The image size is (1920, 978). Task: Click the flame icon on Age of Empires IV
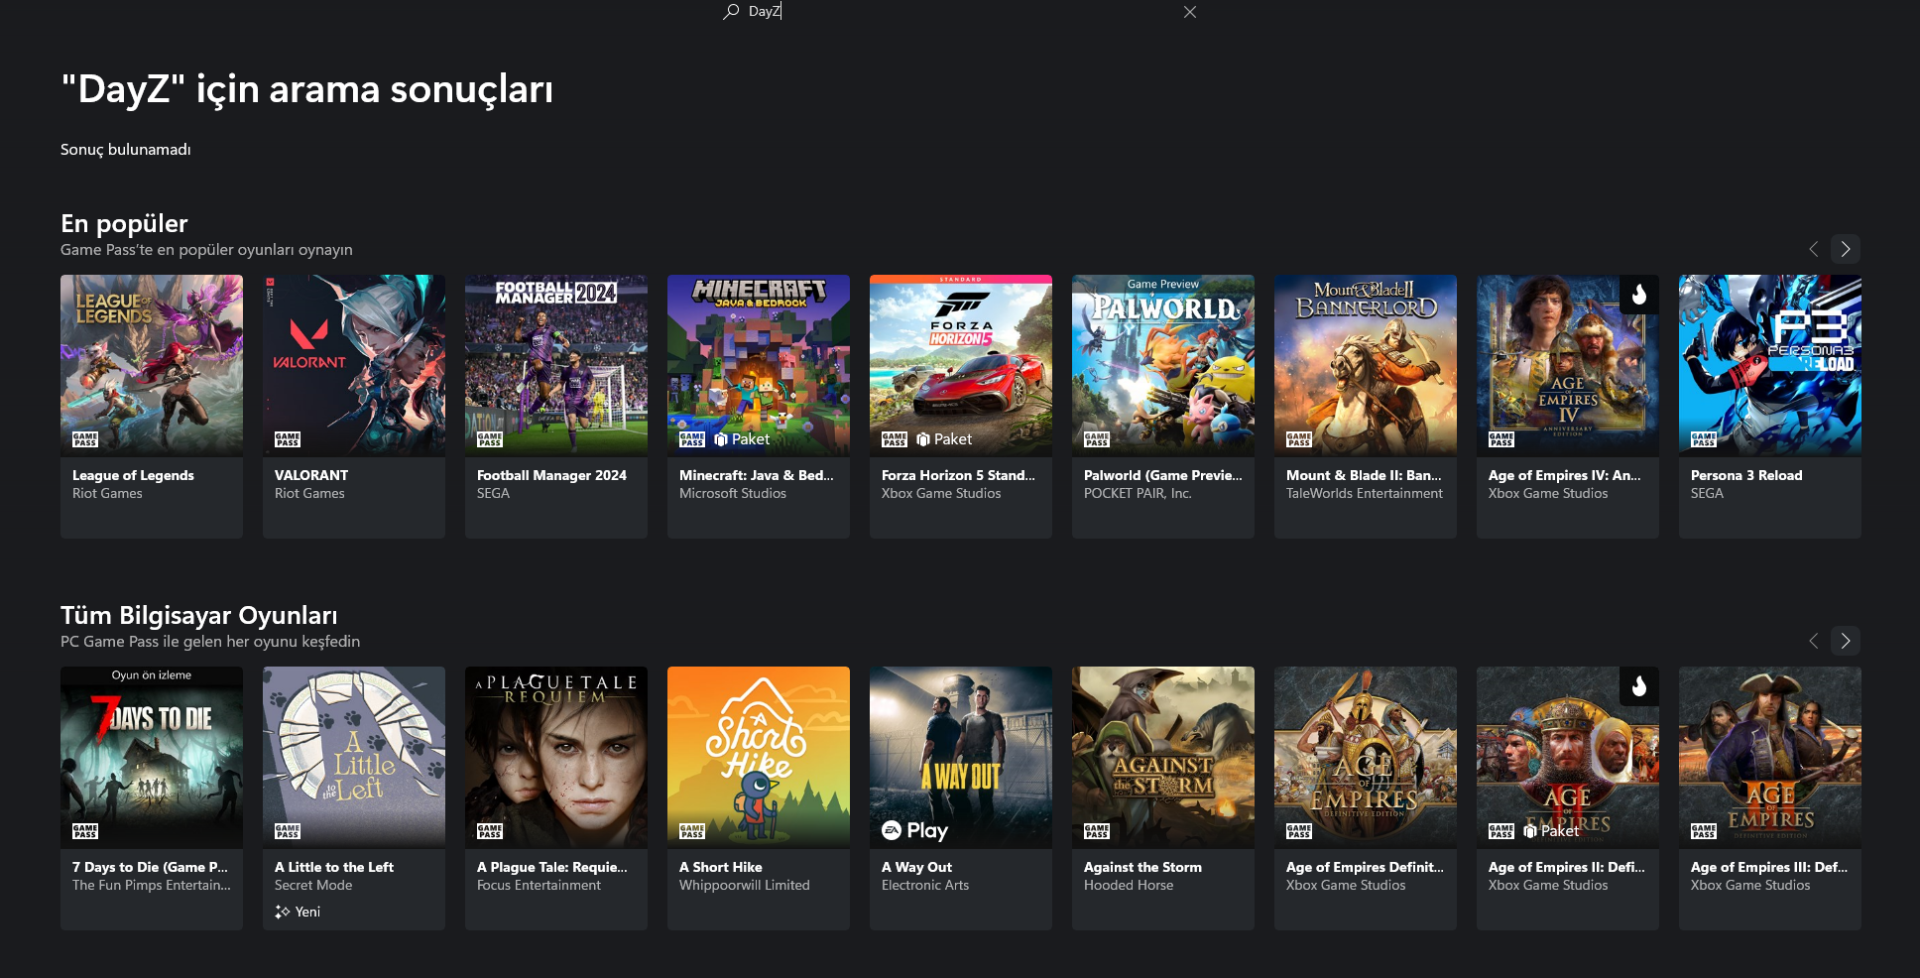(x=1639, y=295)
